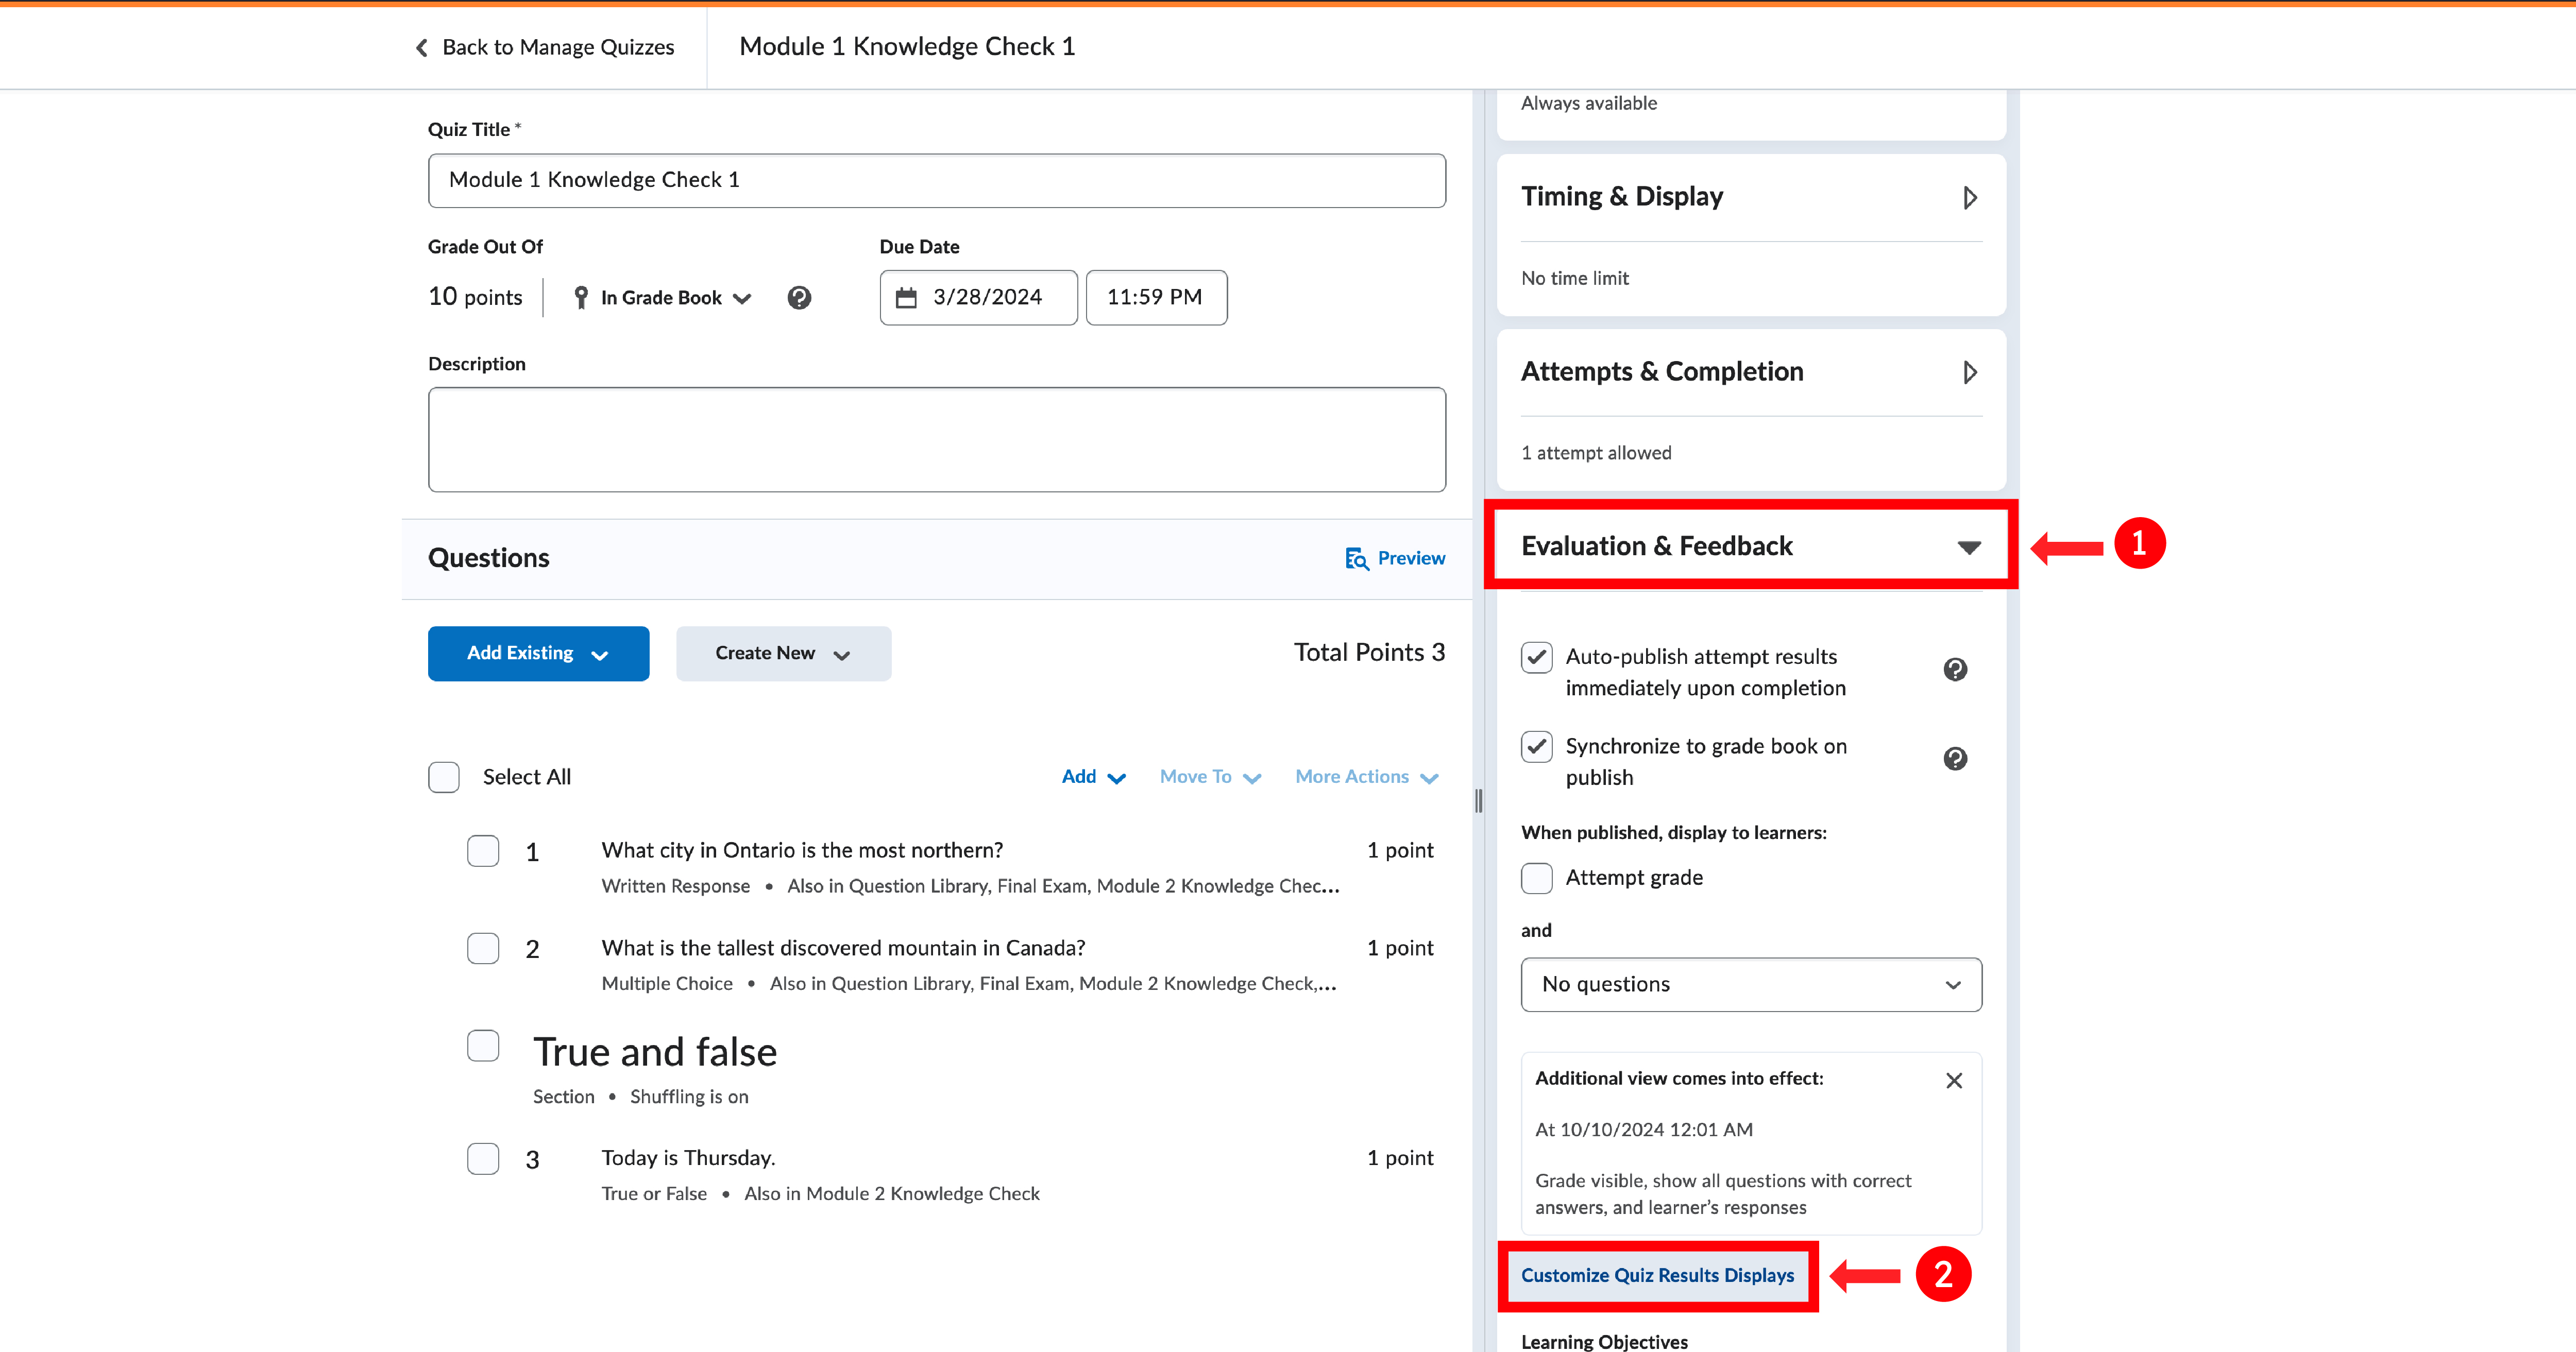2576x1352 pixels.
Task: Click the Synchronize to grade book help icon
Action: click(x=1955, y=759)
